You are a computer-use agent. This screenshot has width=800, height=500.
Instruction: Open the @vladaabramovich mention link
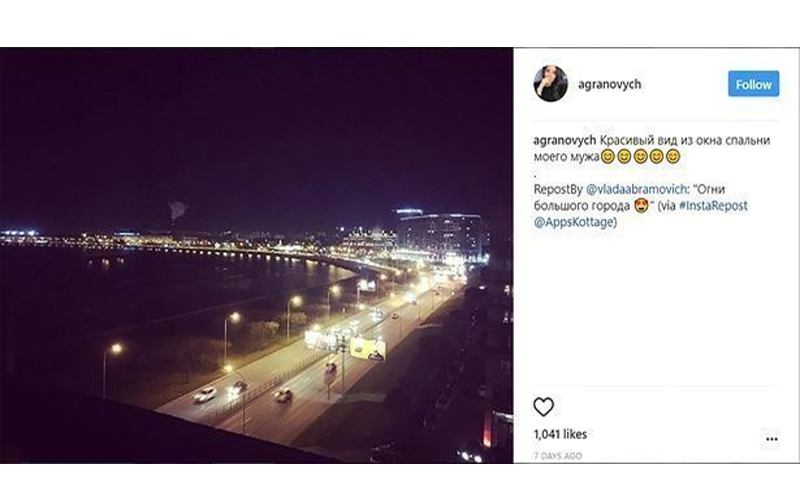(x=636, y=189)
